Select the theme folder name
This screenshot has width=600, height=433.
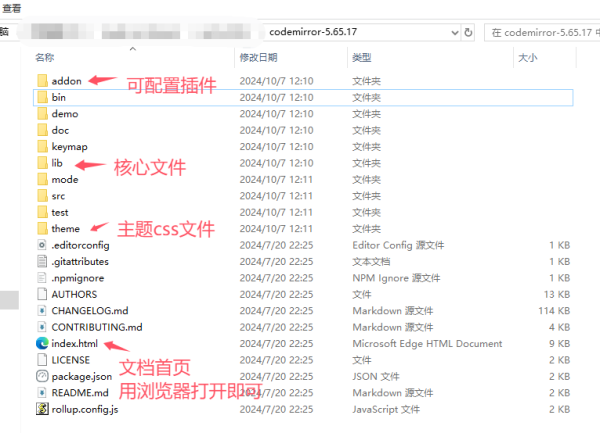point(66,229)
